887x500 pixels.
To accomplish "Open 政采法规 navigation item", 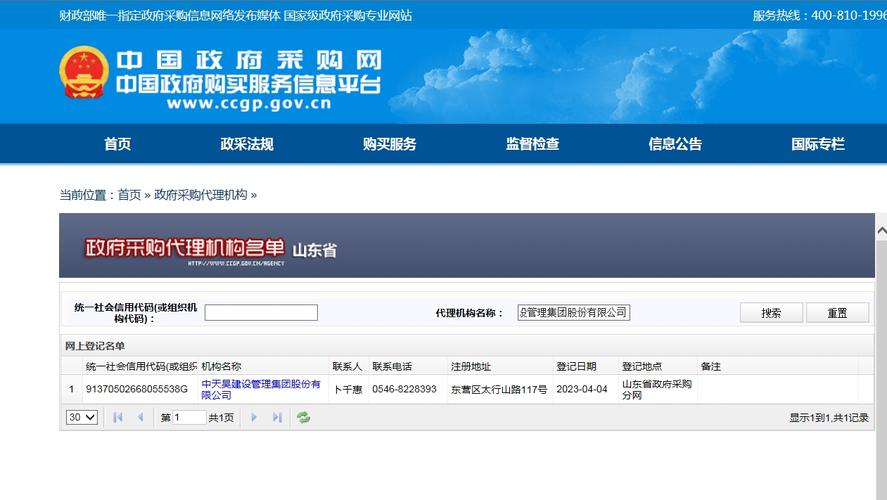I will click(247, 144).
